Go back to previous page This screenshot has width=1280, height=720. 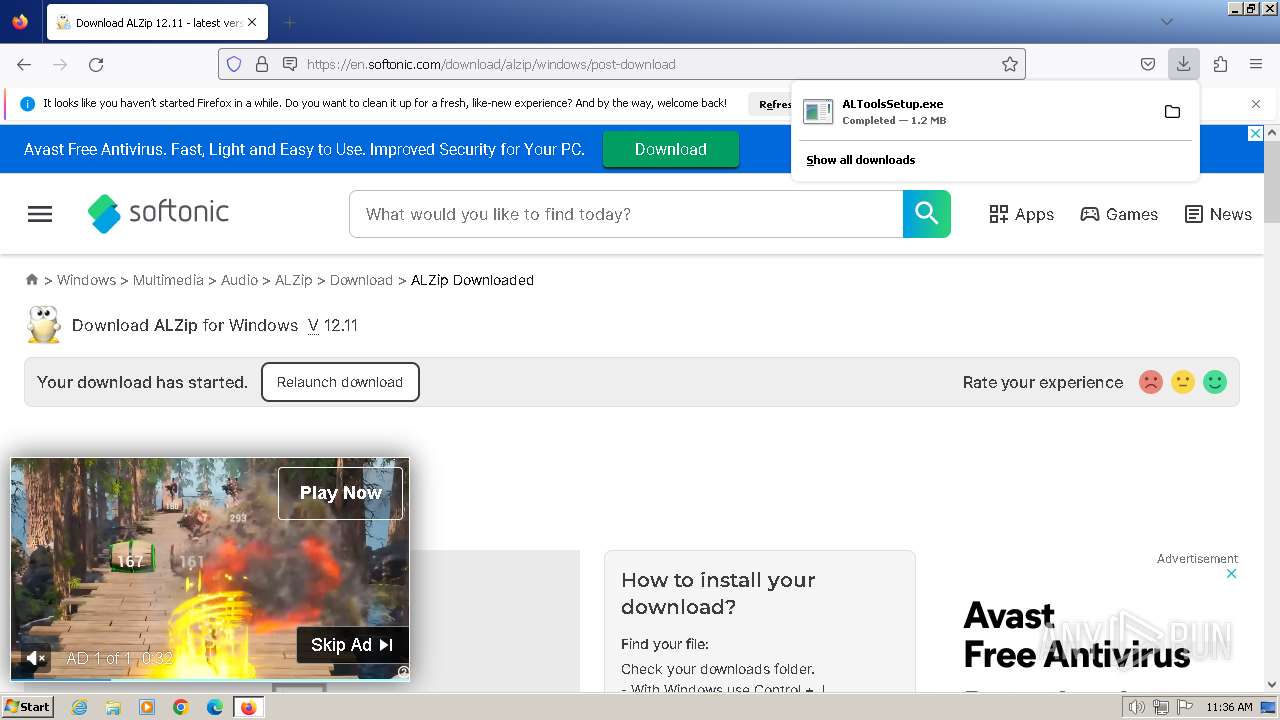click(x=24, y=64)
